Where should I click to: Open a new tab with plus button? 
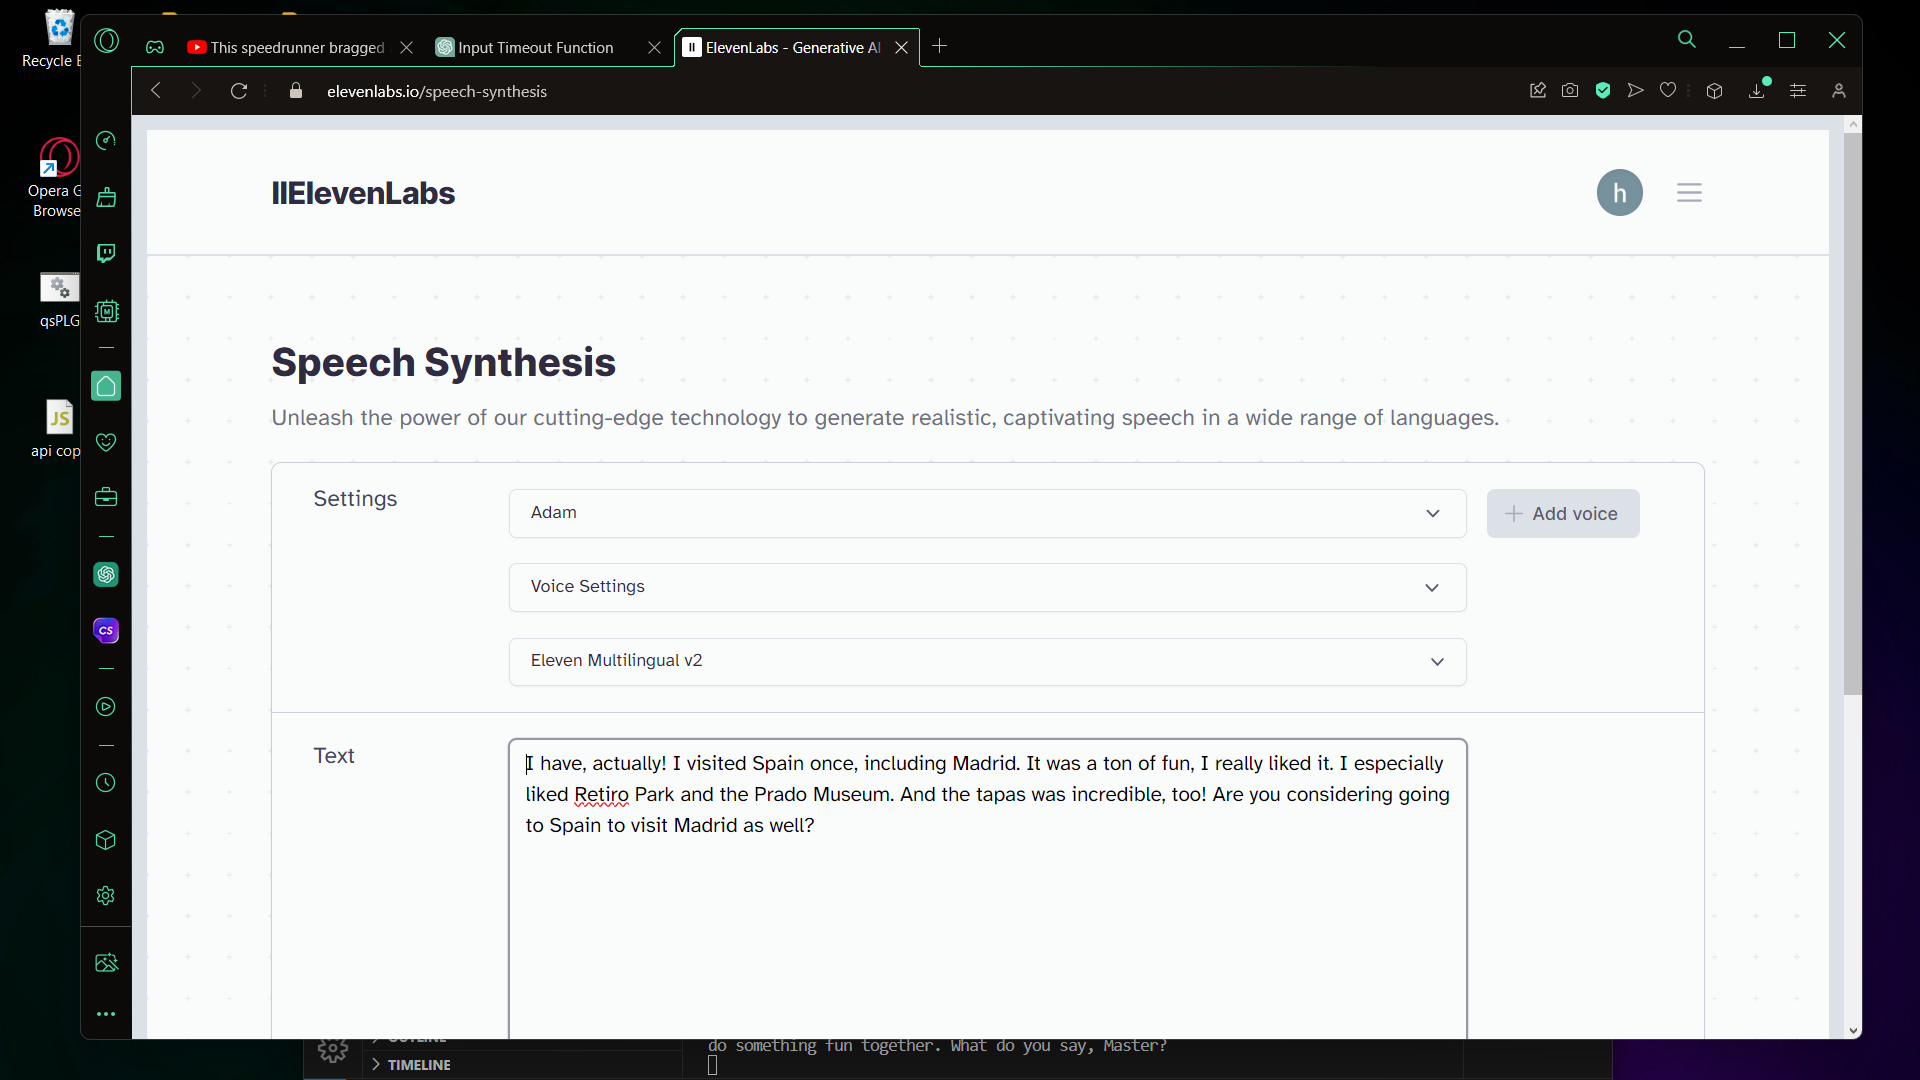pyautogui.click(x=939, y=46)
